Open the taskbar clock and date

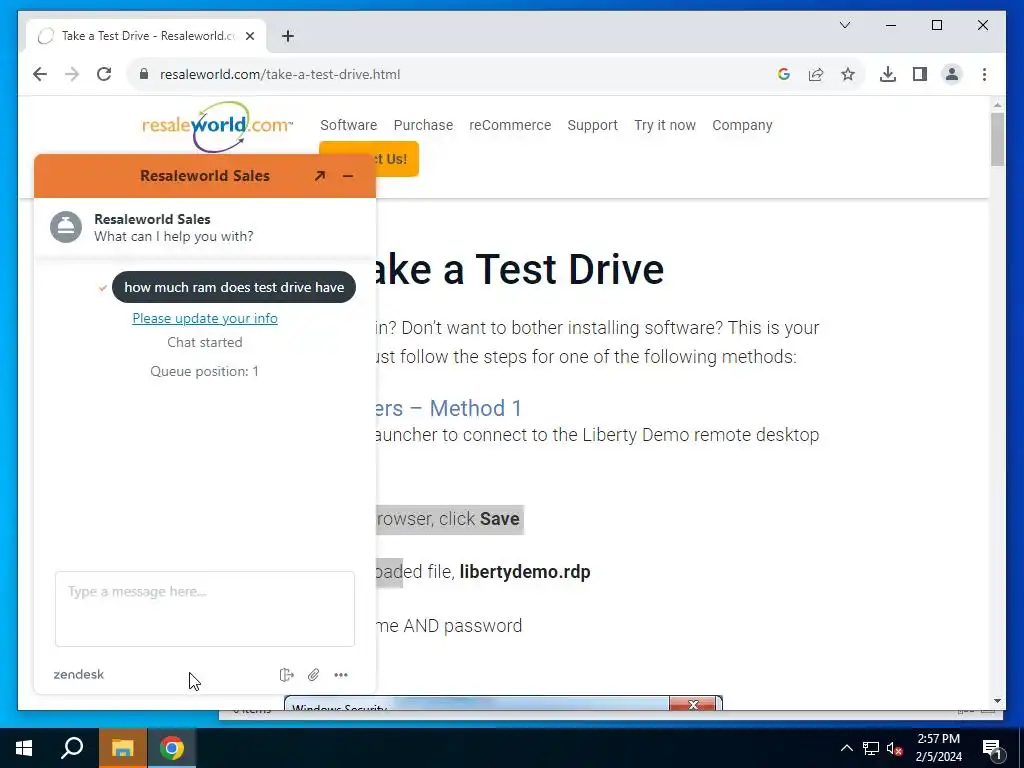[938, 748]
